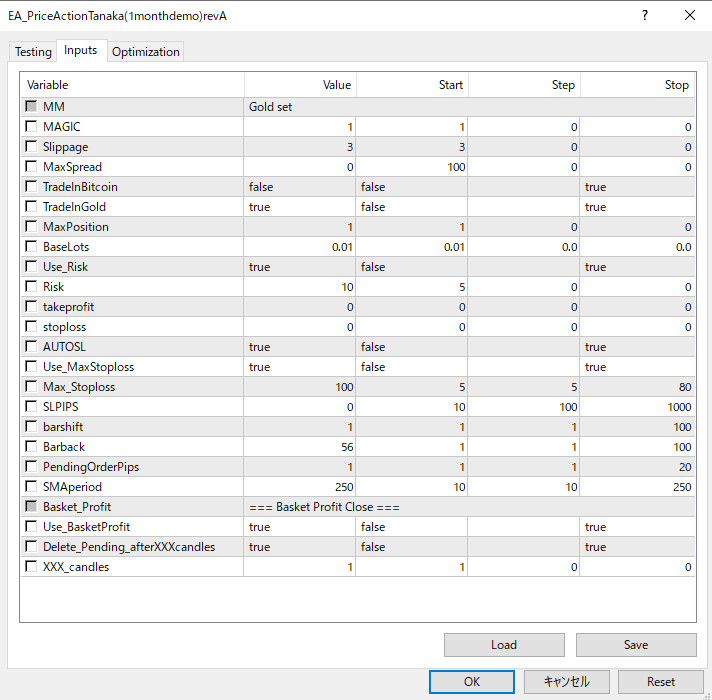Open the Use_Risk value 'true' cell

pyautogui.click(x=300, y=266)
